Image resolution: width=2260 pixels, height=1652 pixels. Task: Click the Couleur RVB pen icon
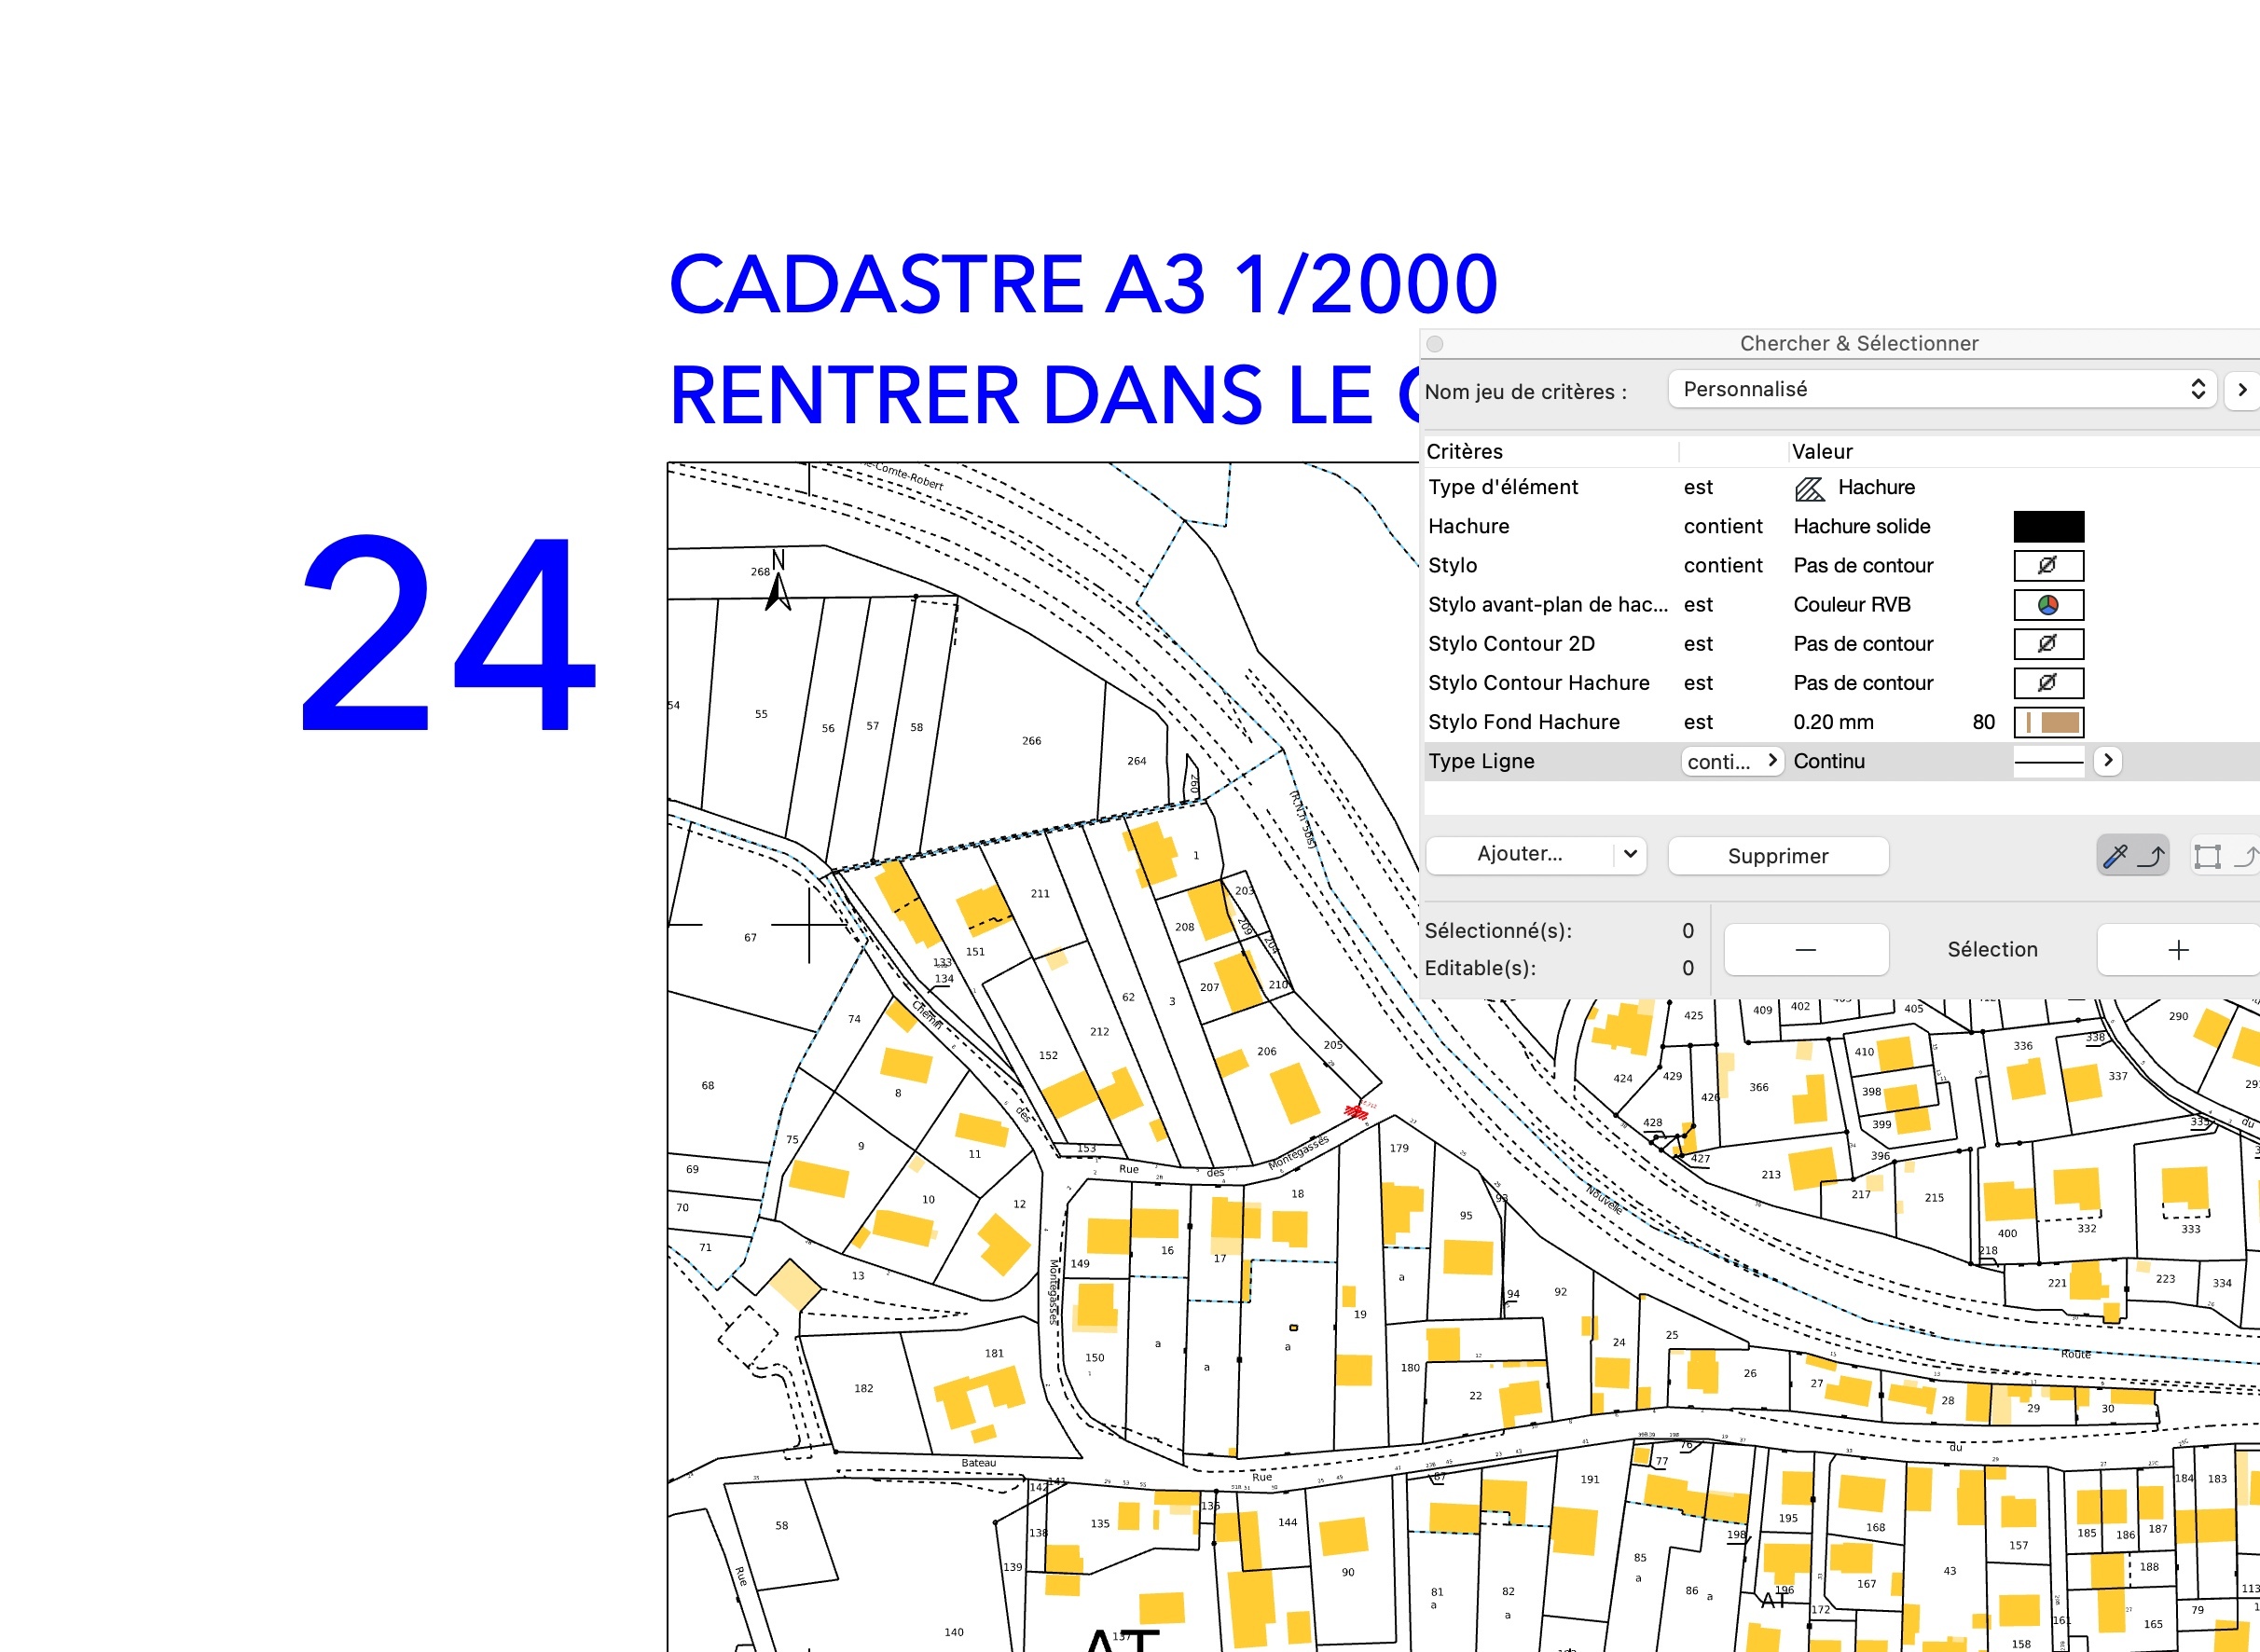coord(2048,605)
